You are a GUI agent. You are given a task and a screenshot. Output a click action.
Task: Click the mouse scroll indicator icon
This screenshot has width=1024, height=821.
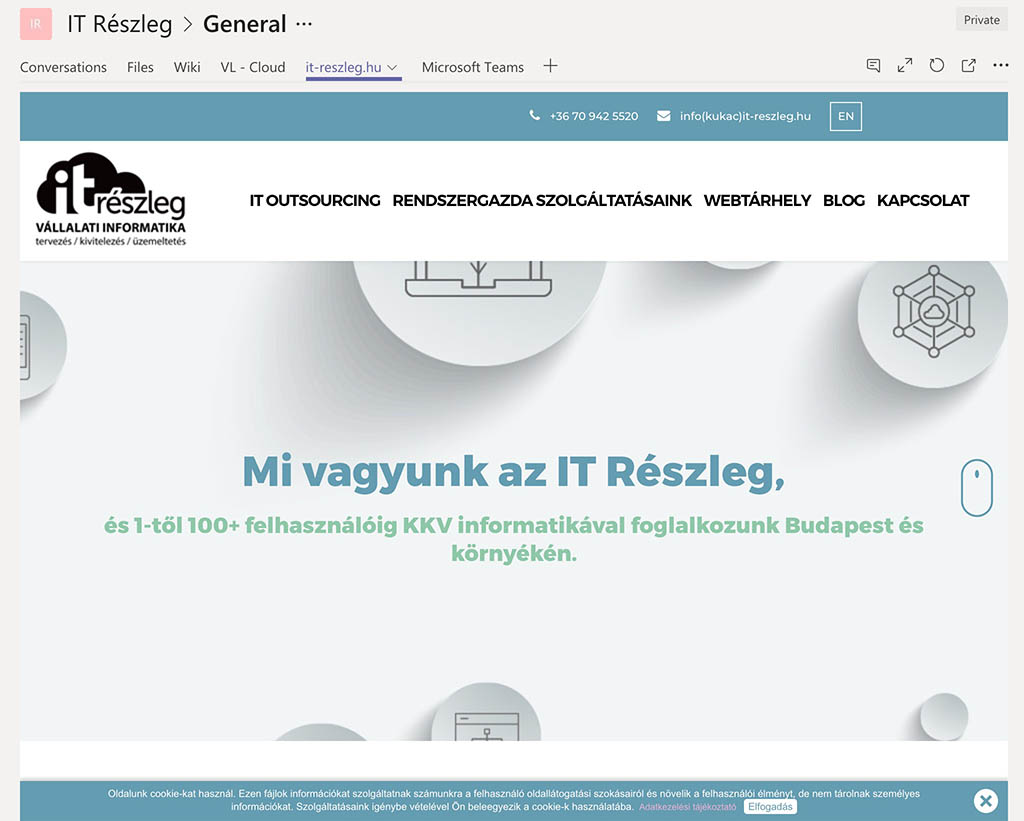(x=976, y=487)
